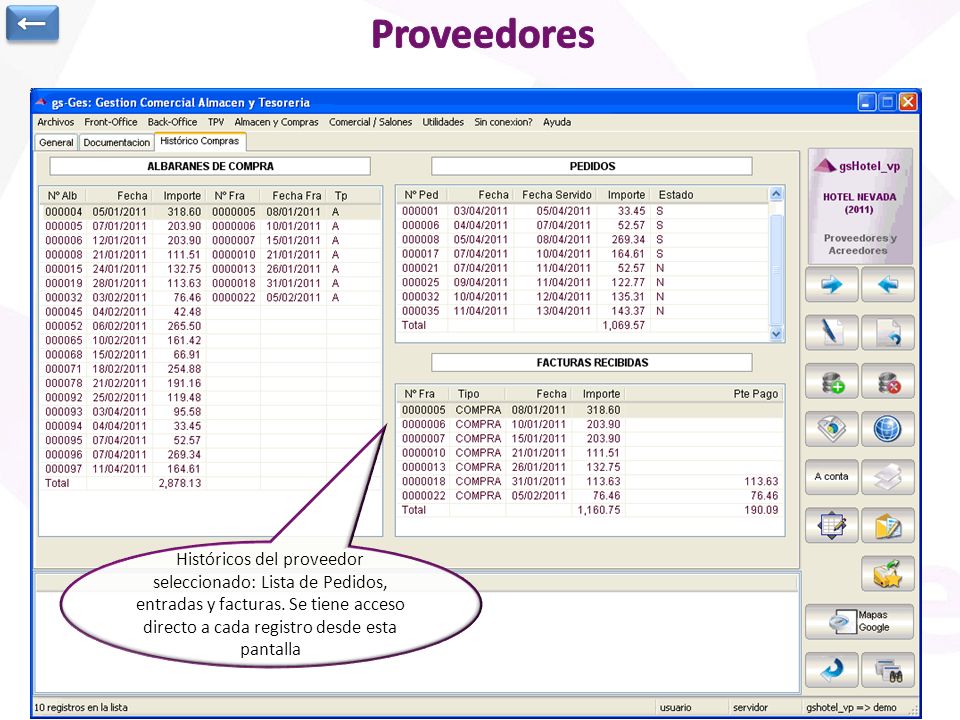Image resolution: width=960 pixels, height=720 pixels.
Task: Open the Utilidades menu
Action: pos(443,122)
